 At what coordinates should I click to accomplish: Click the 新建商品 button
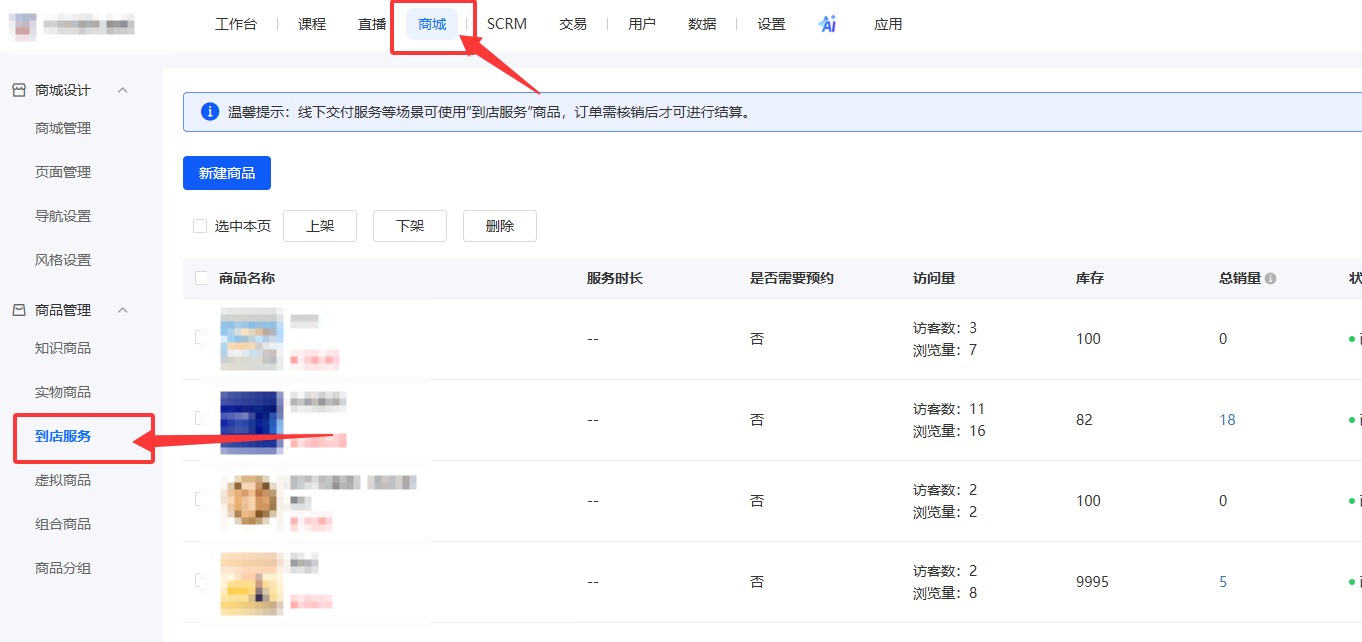pyautogui.click(x=227, y=173)
